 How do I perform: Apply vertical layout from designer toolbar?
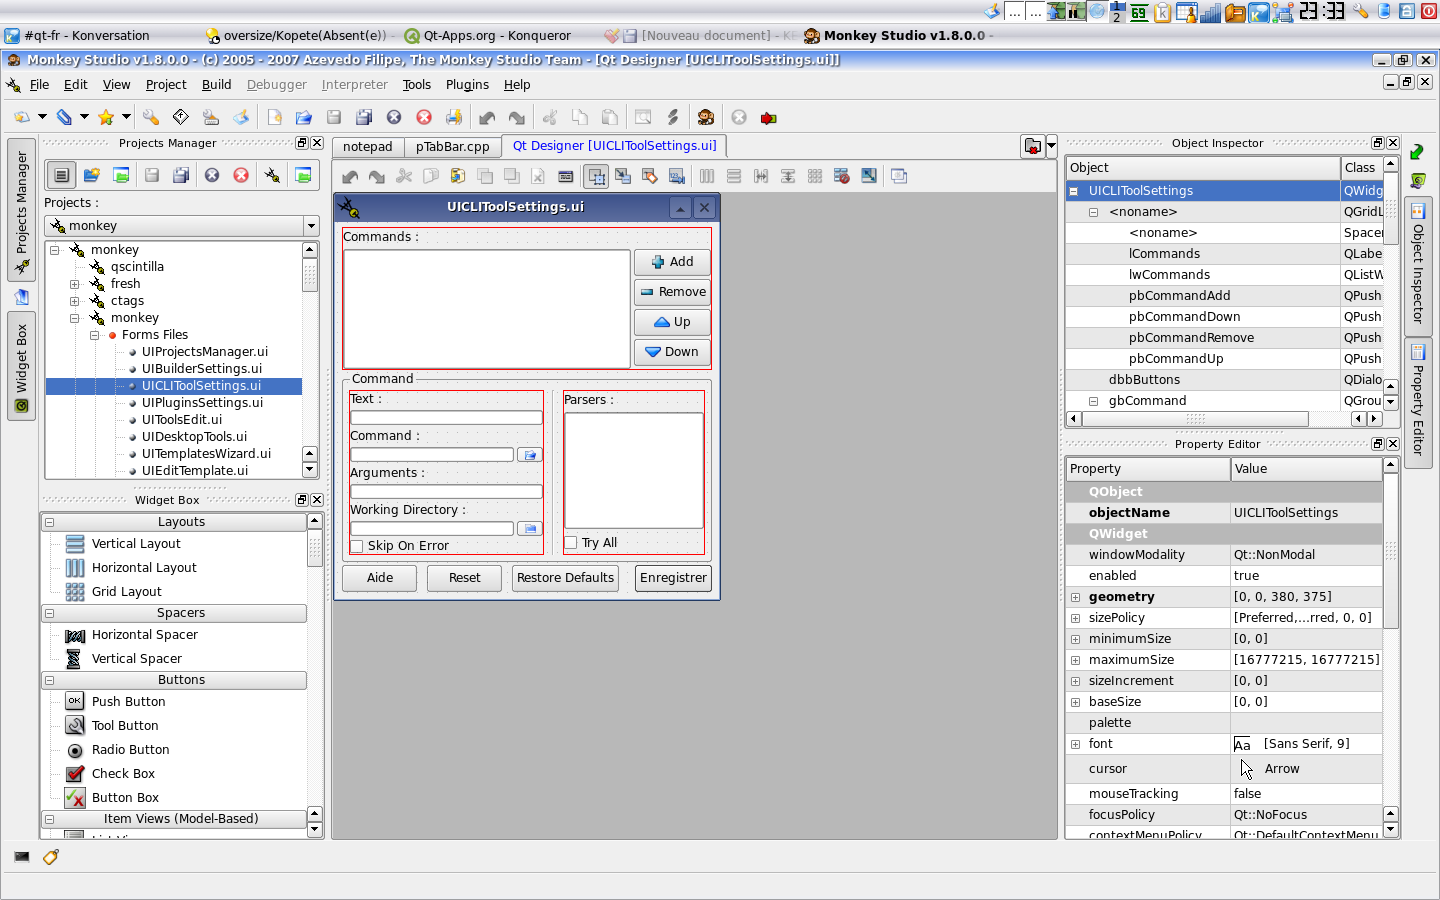click(734, 176)
